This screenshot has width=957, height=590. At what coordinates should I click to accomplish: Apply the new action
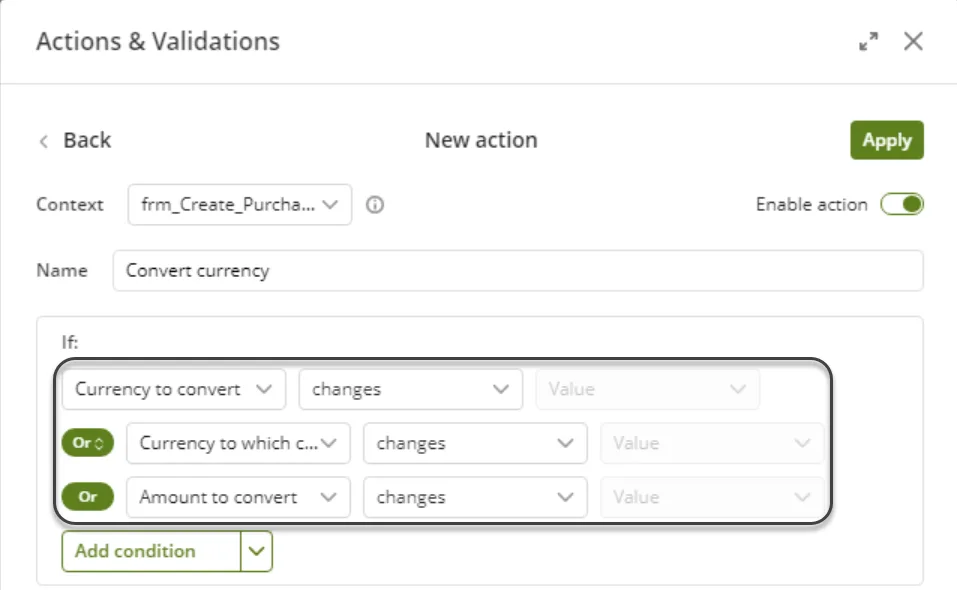887,140
